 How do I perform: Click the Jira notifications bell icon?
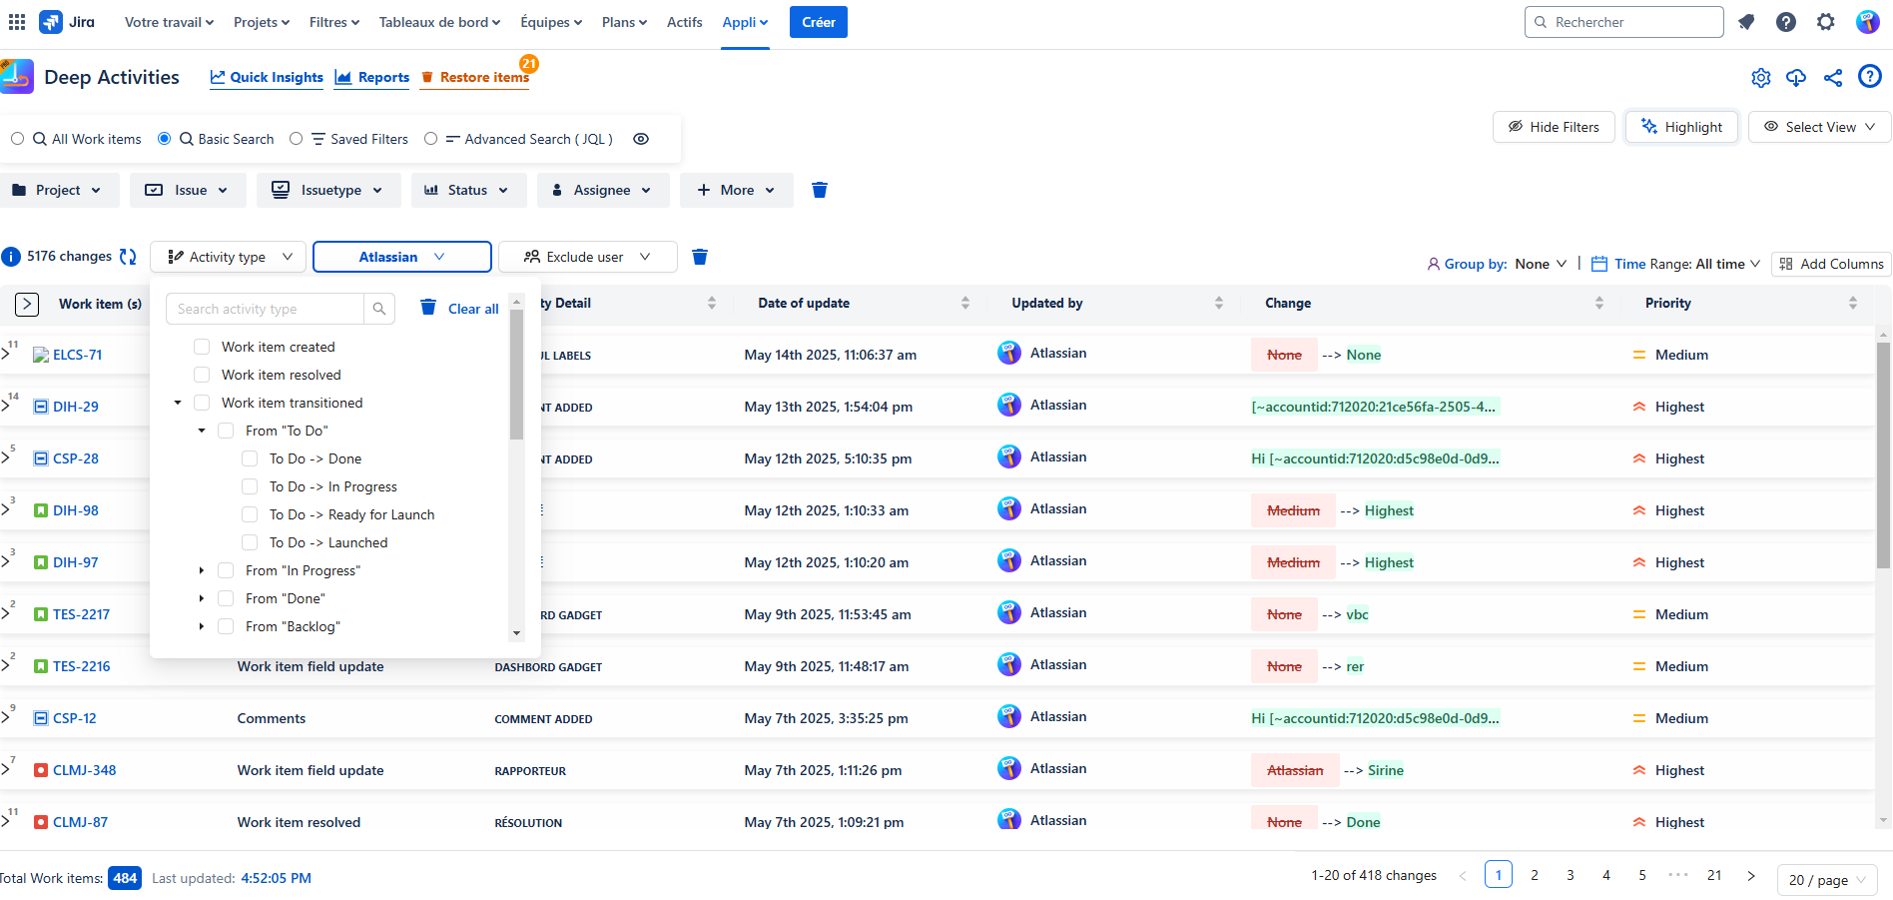click(1746, 22)
